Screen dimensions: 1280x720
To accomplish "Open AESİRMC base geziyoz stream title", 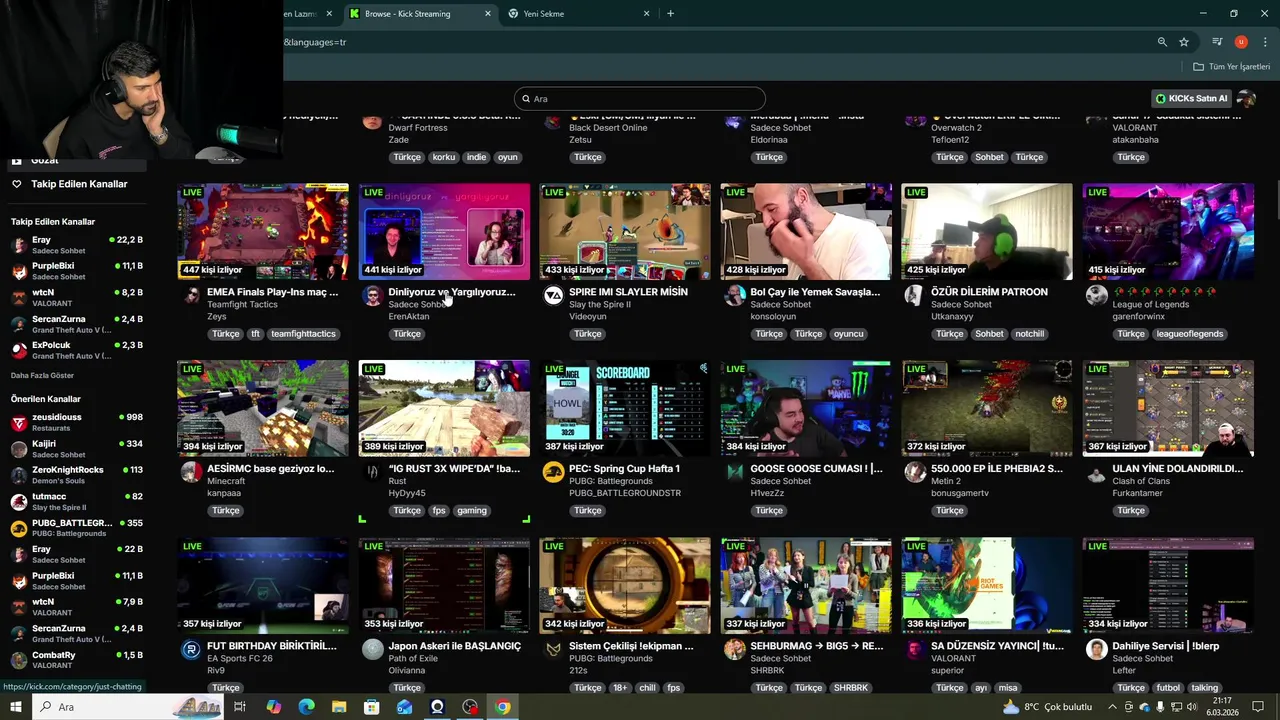I will click(x=271, y=468).
